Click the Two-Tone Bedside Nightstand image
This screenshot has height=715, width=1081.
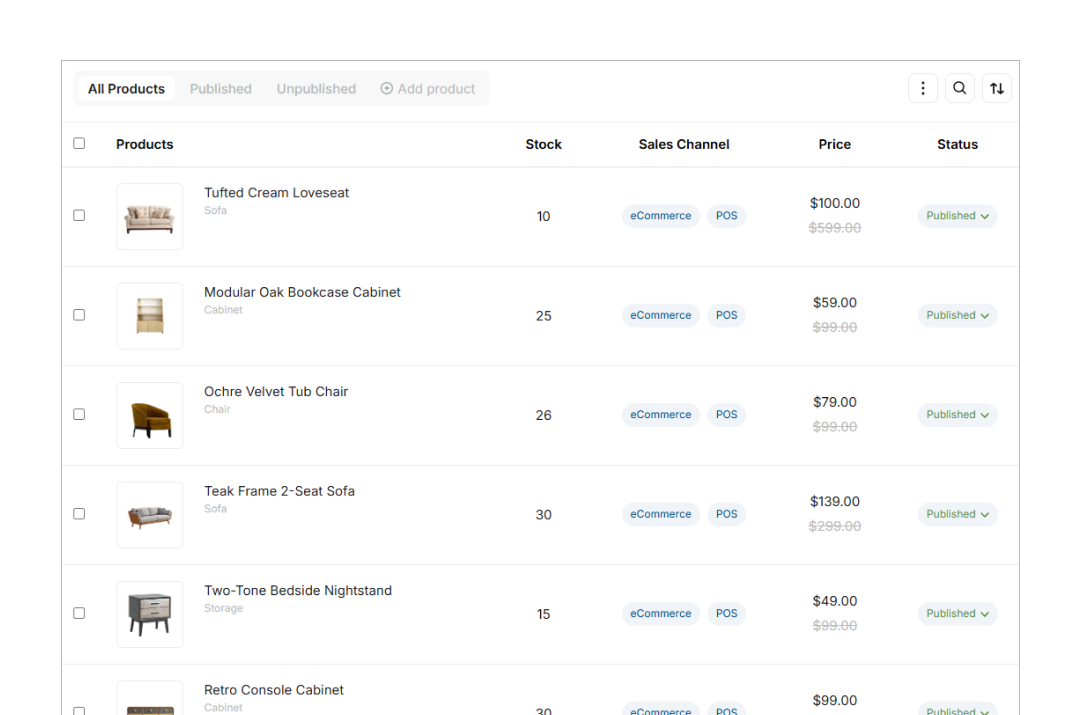150,614
